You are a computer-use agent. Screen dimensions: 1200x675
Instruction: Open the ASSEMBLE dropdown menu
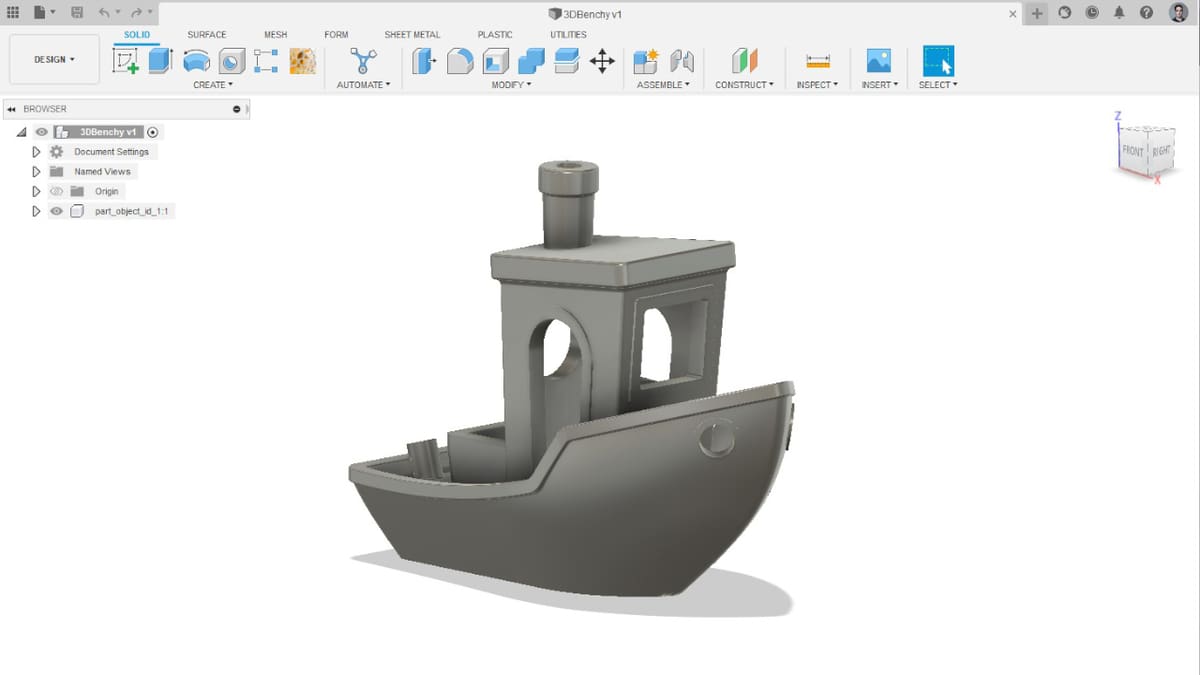[x=663, y=85]
